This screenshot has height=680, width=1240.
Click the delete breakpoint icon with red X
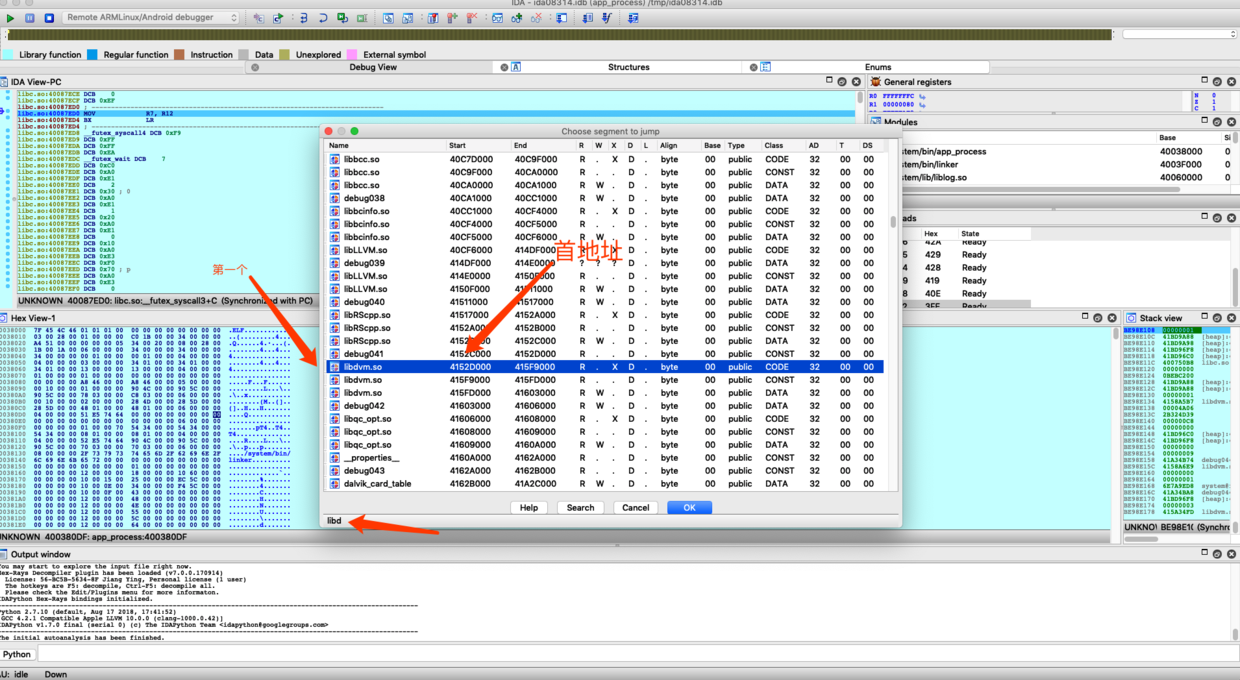point(472,18)
